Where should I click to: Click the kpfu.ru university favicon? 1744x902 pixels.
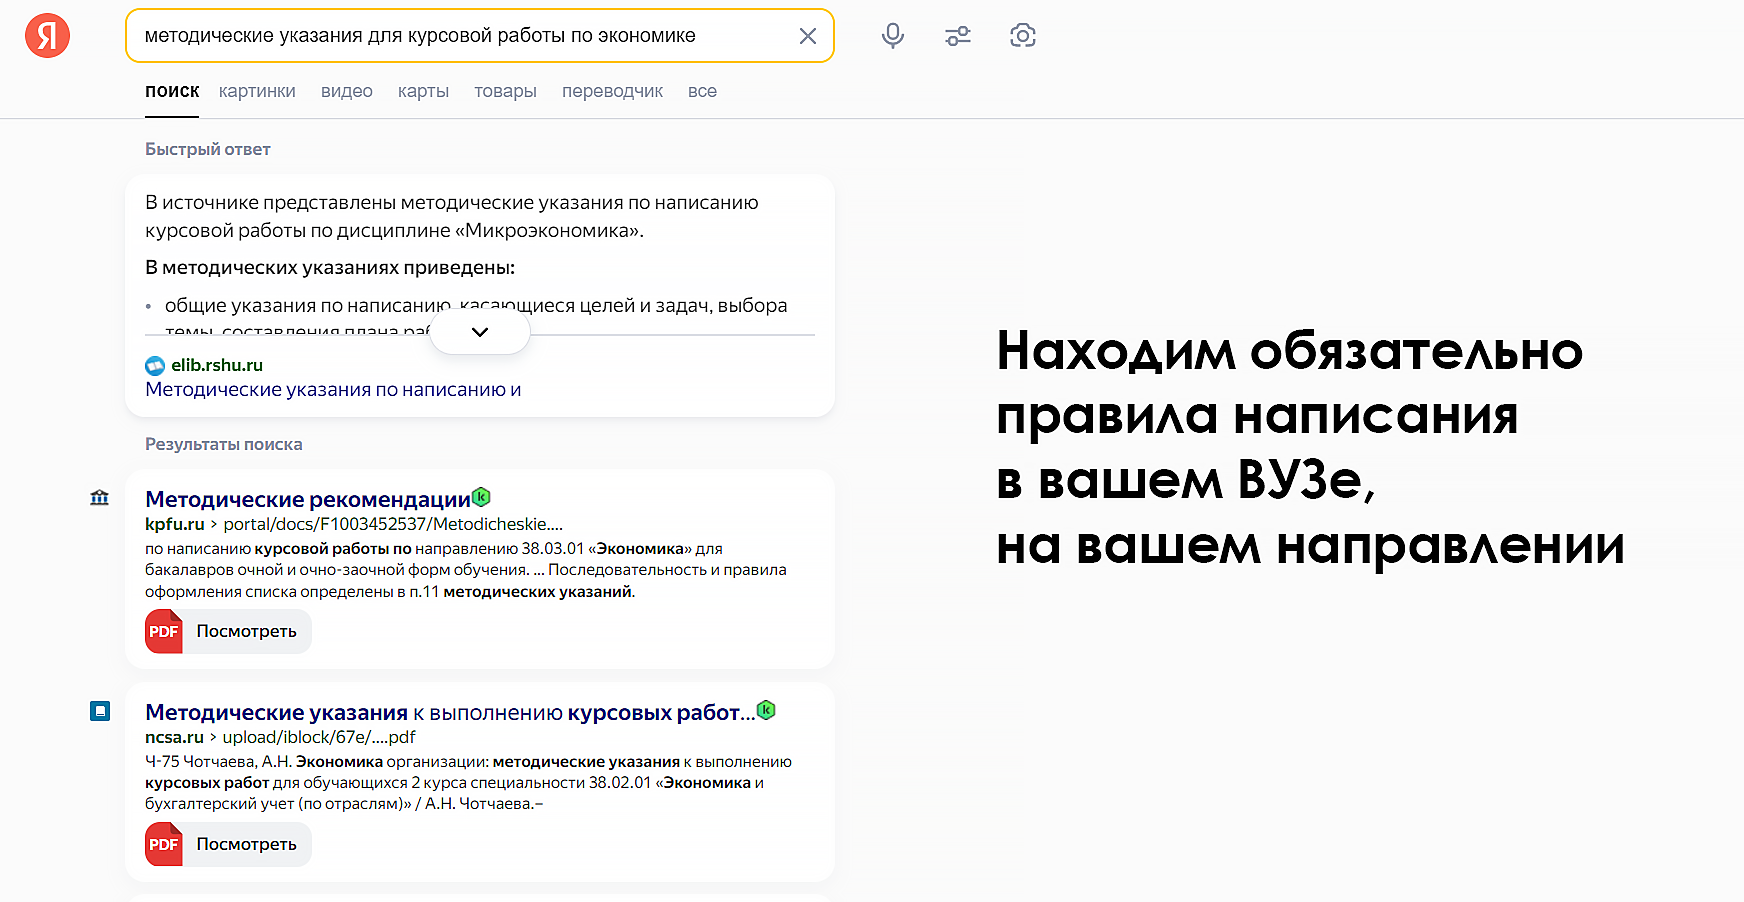tap(100, 498)
